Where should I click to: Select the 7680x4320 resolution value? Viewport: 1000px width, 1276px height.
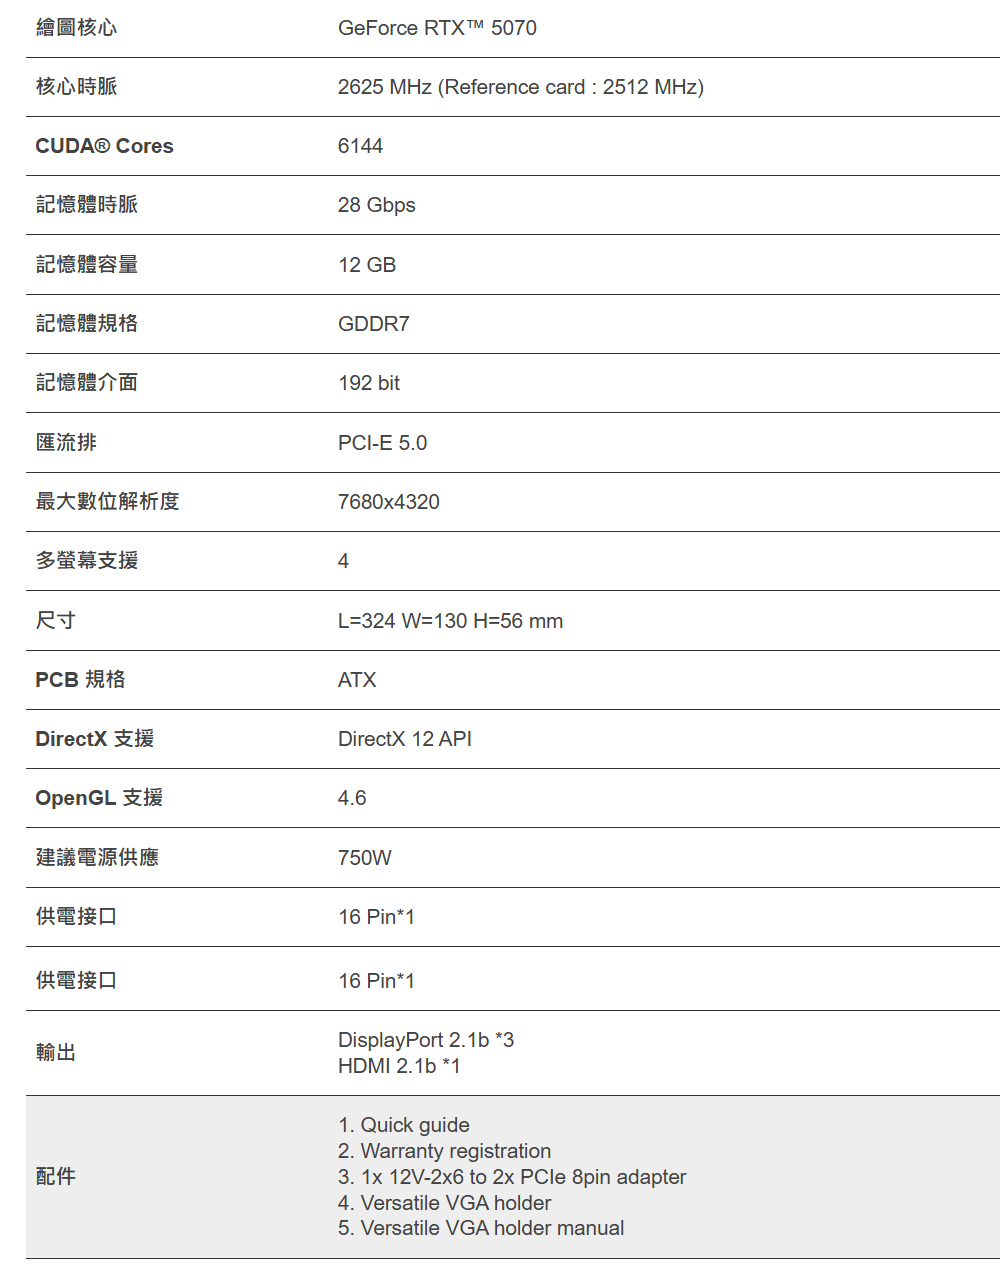pos(388,502)
